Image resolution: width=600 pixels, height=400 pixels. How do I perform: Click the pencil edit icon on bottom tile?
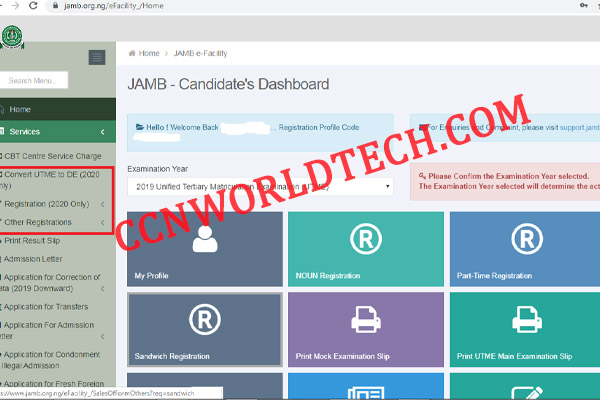[x=527, y=393]
